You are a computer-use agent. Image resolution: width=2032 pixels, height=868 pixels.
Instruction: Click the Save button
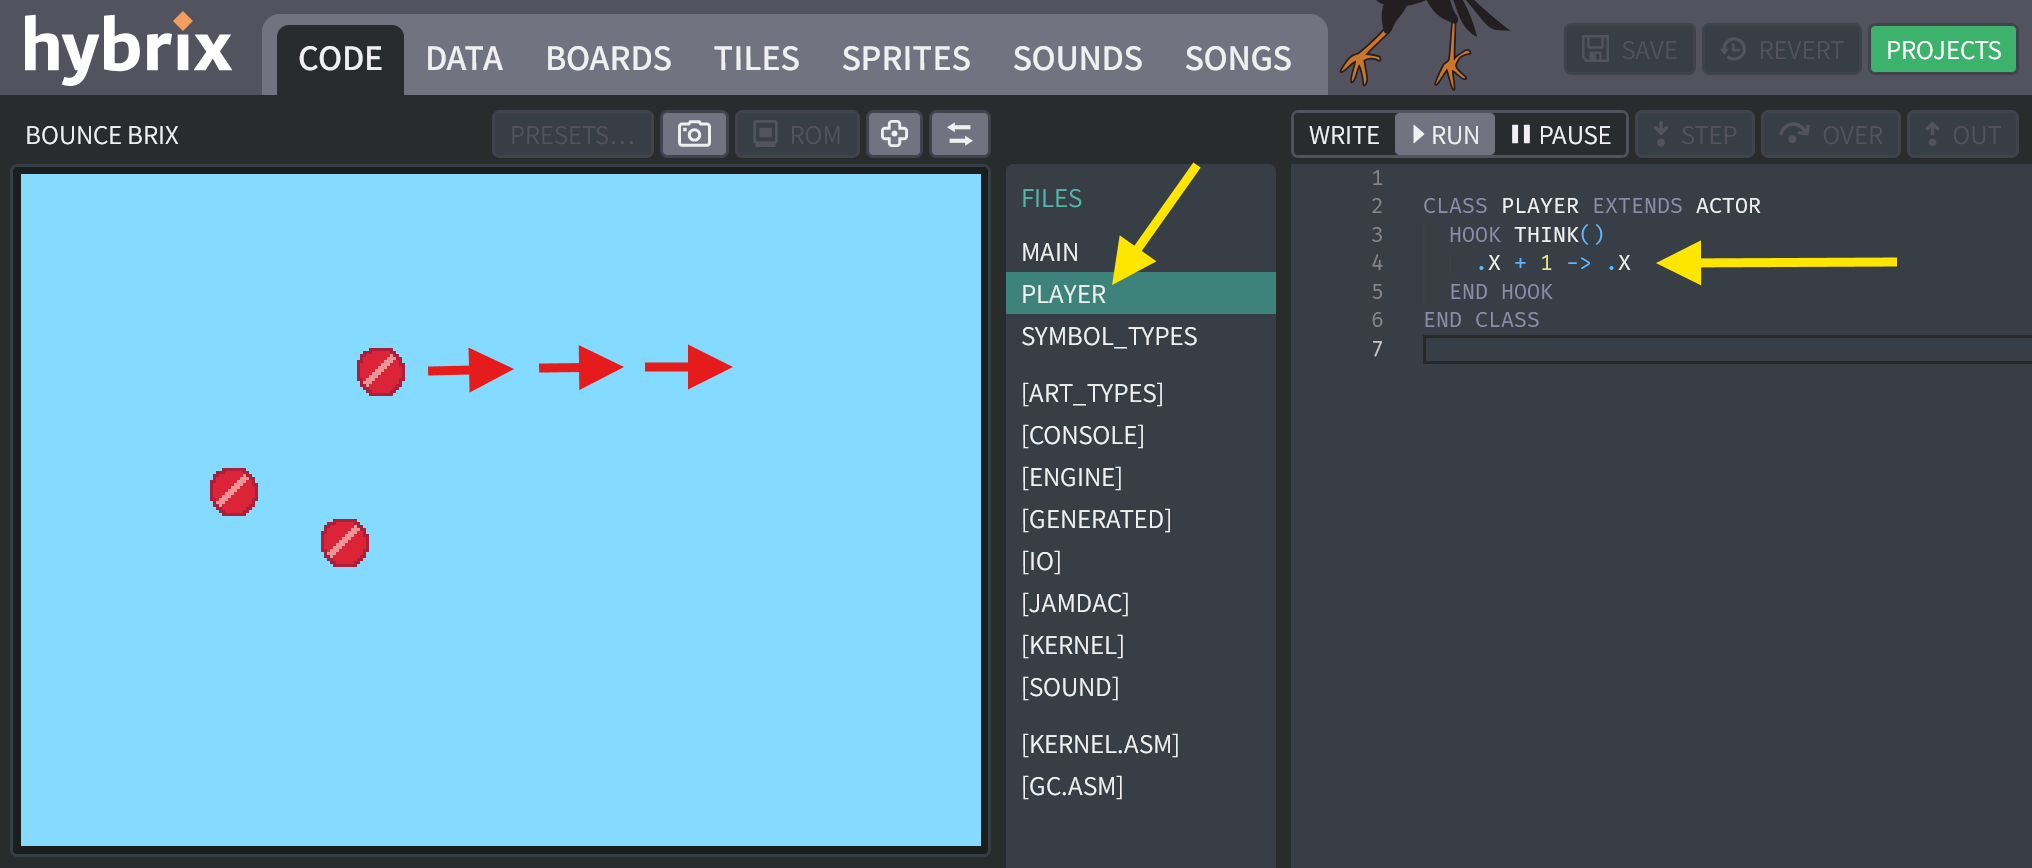click(x=1629, y=50)
